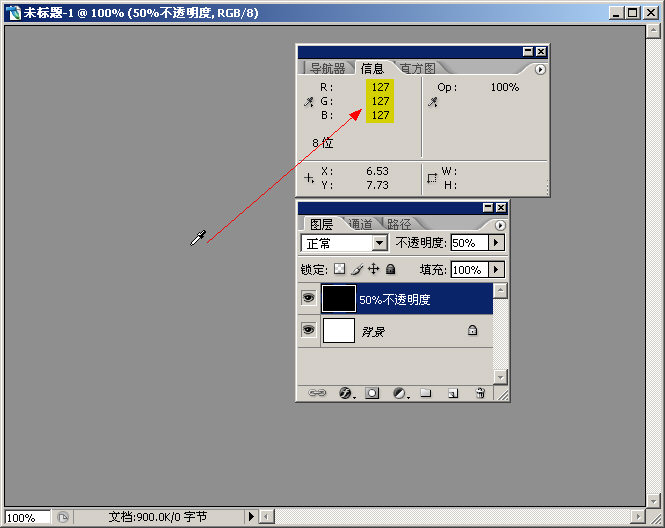Open the Info panel flyout menu
Image resolution: width=665 pixels, height=528 pixels.
coord(540,69)
